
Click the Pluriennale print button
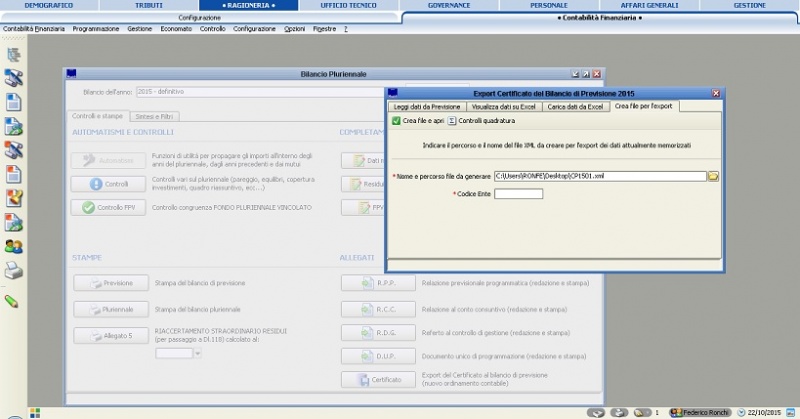[111, 309]
